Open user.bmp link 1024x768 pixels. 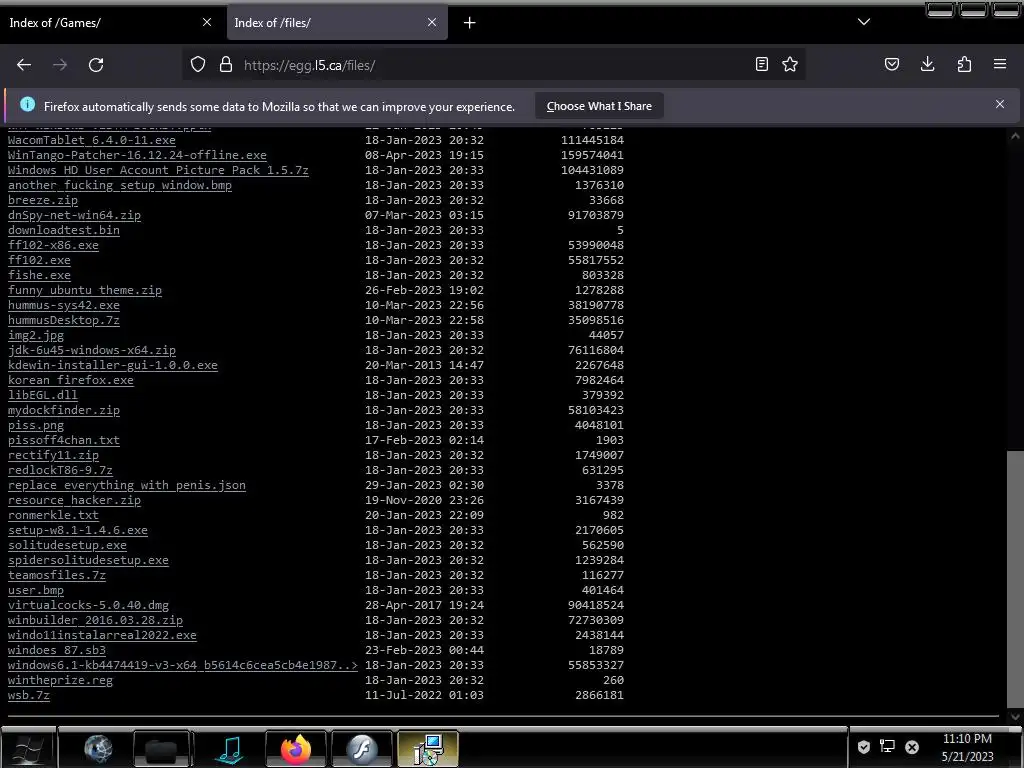36,590
